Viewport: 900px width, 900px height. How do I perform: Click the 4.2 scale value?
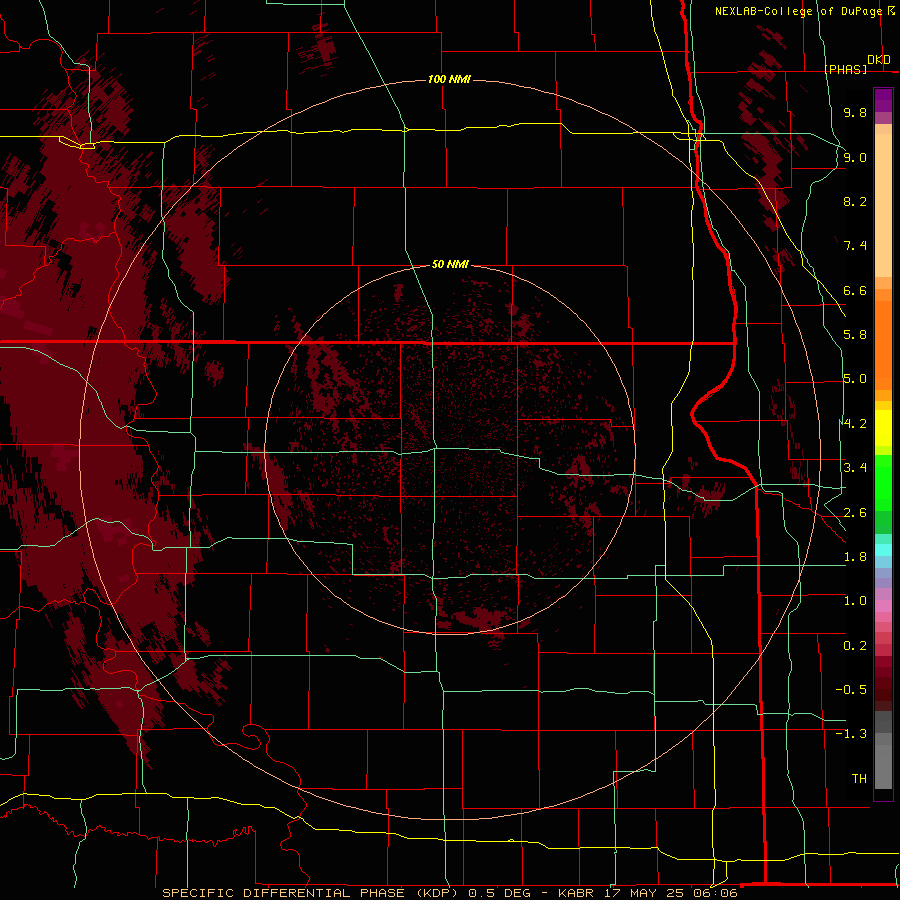(855, 424)
